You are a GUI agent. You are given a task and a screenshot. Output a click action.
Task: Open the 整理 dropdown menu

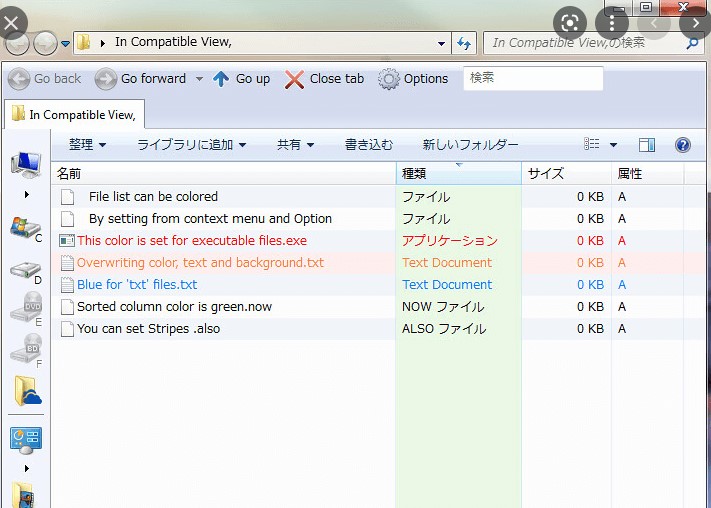[88, 145]
